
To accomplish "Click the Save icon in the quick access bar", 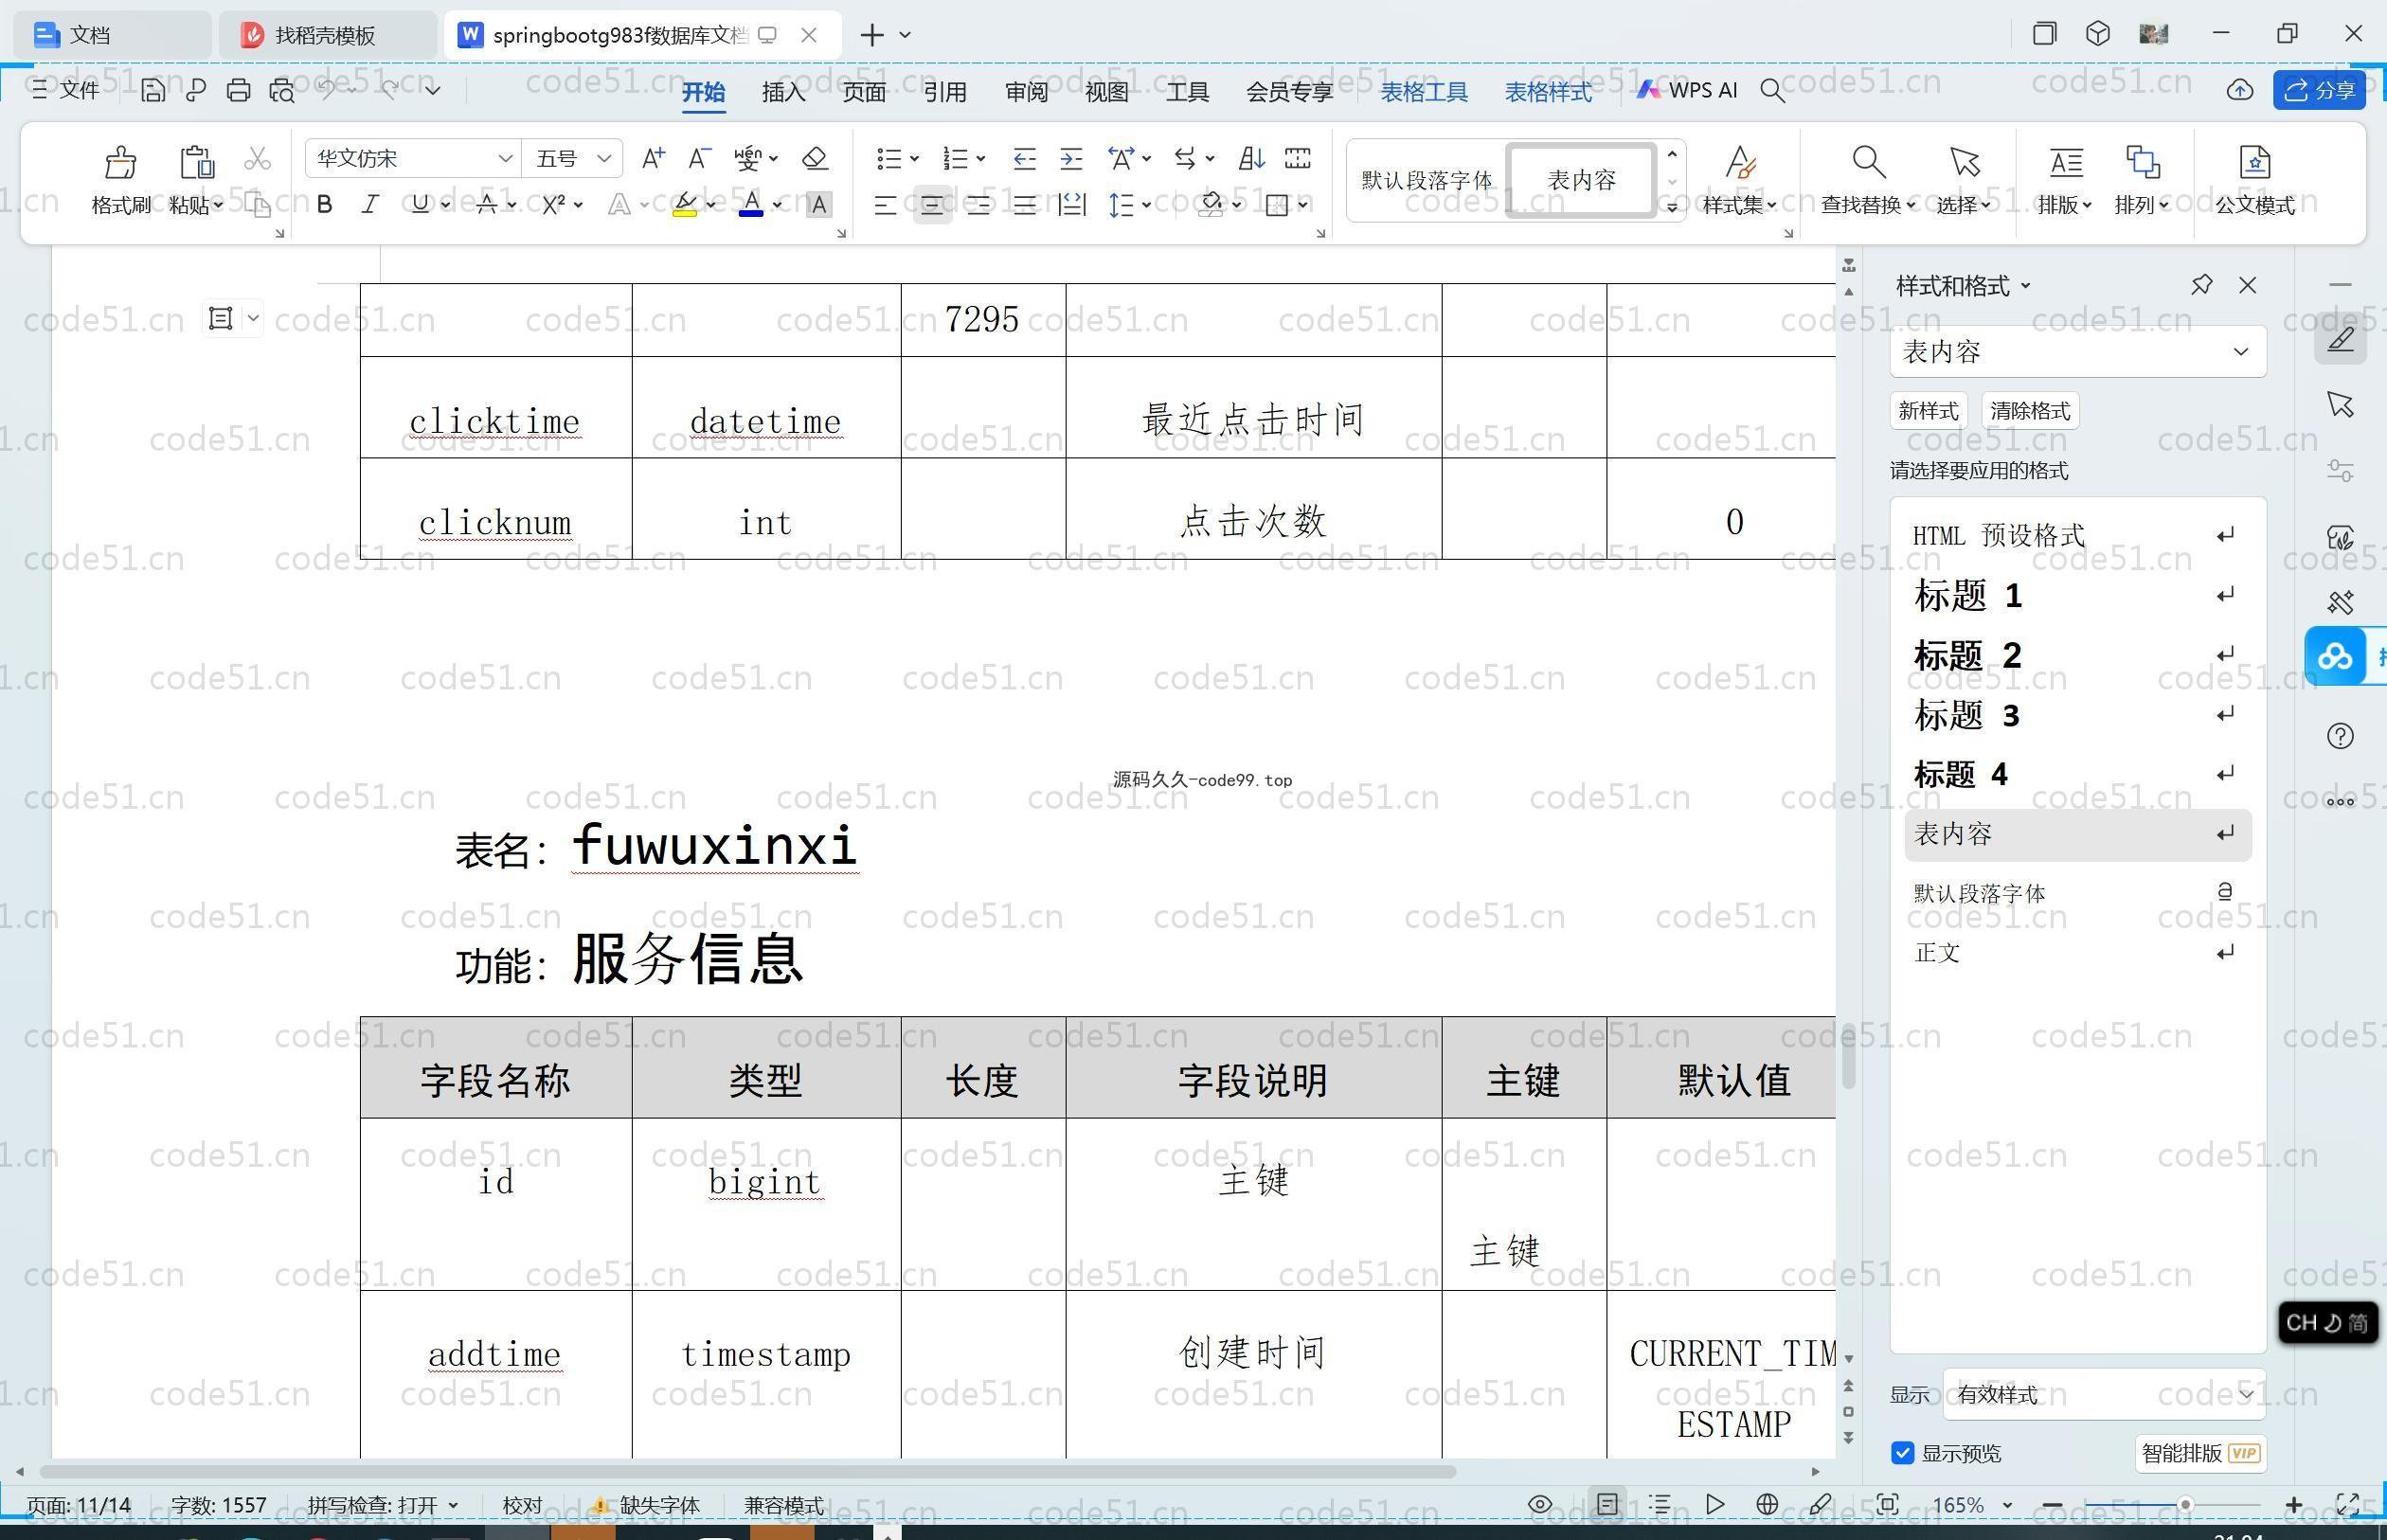I will click(153, 90).
